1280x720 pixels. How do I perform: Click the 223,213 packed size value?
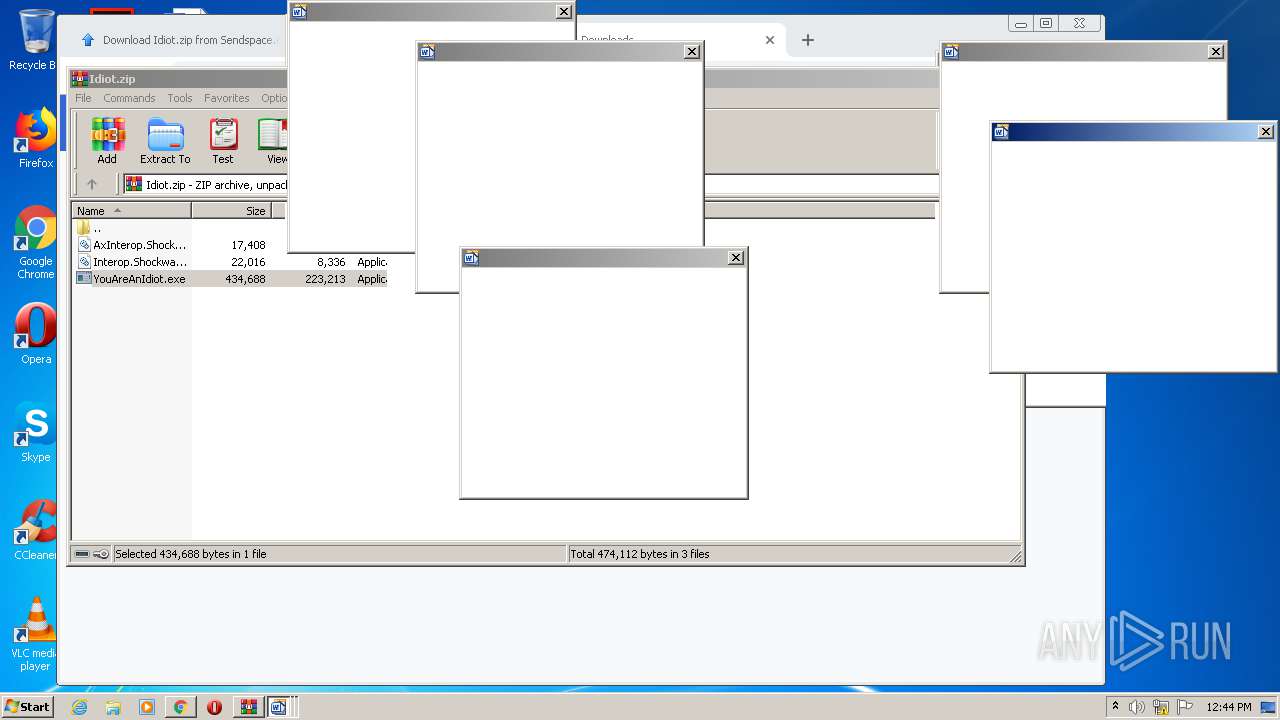click(325, 279)
